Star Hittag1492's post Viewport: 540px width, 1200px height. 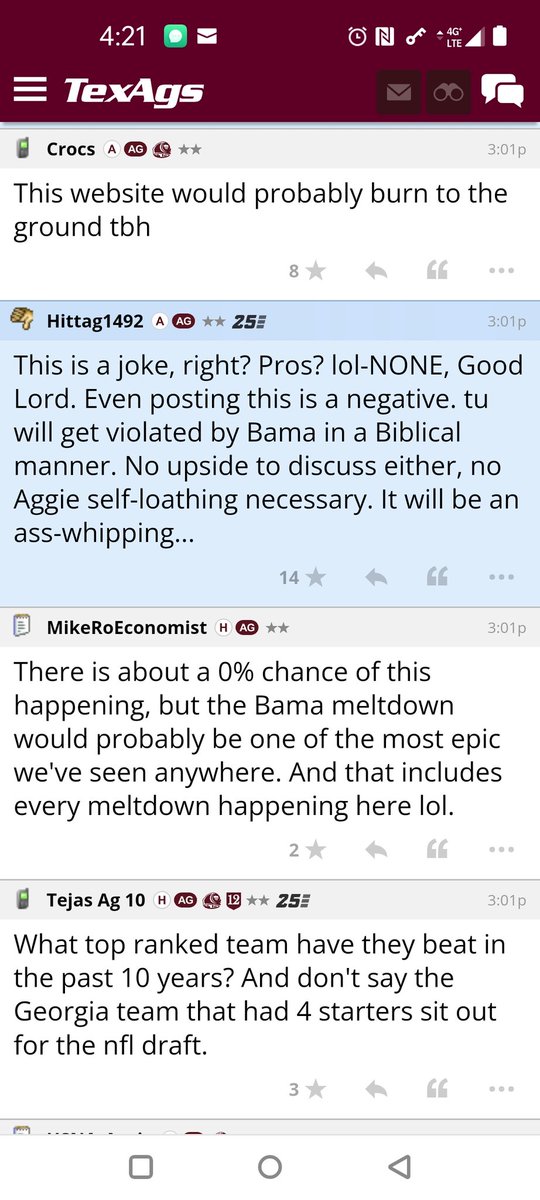point(315,576)
